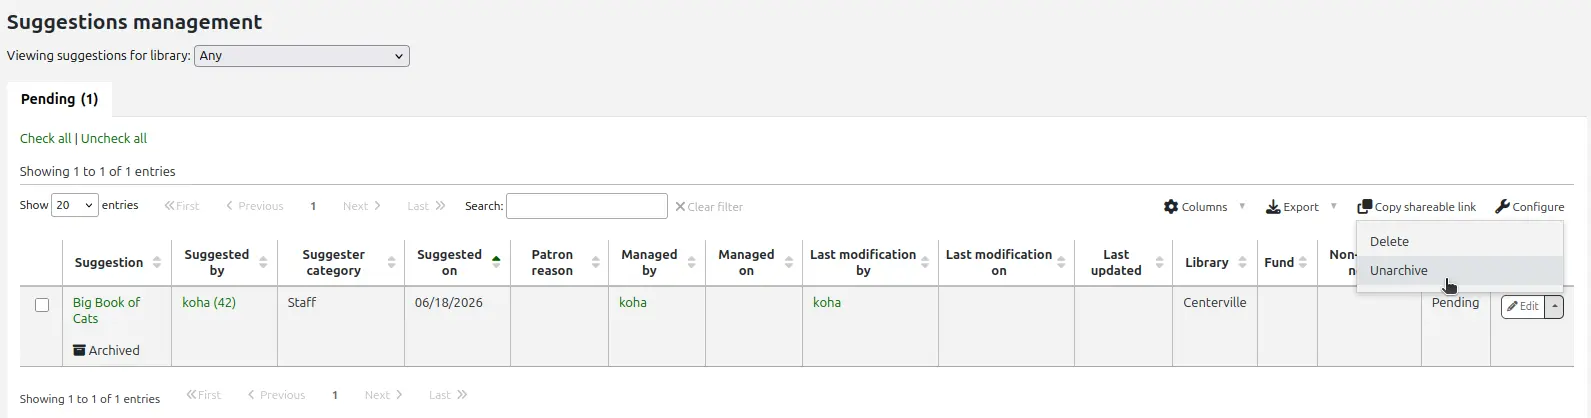Expand the Columns dropdown arrow

click(x=1242, y=206)
